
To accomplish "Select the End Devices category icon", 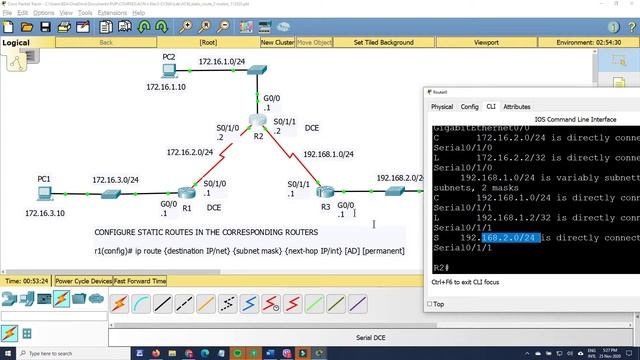I will click(x=27, y=299).
